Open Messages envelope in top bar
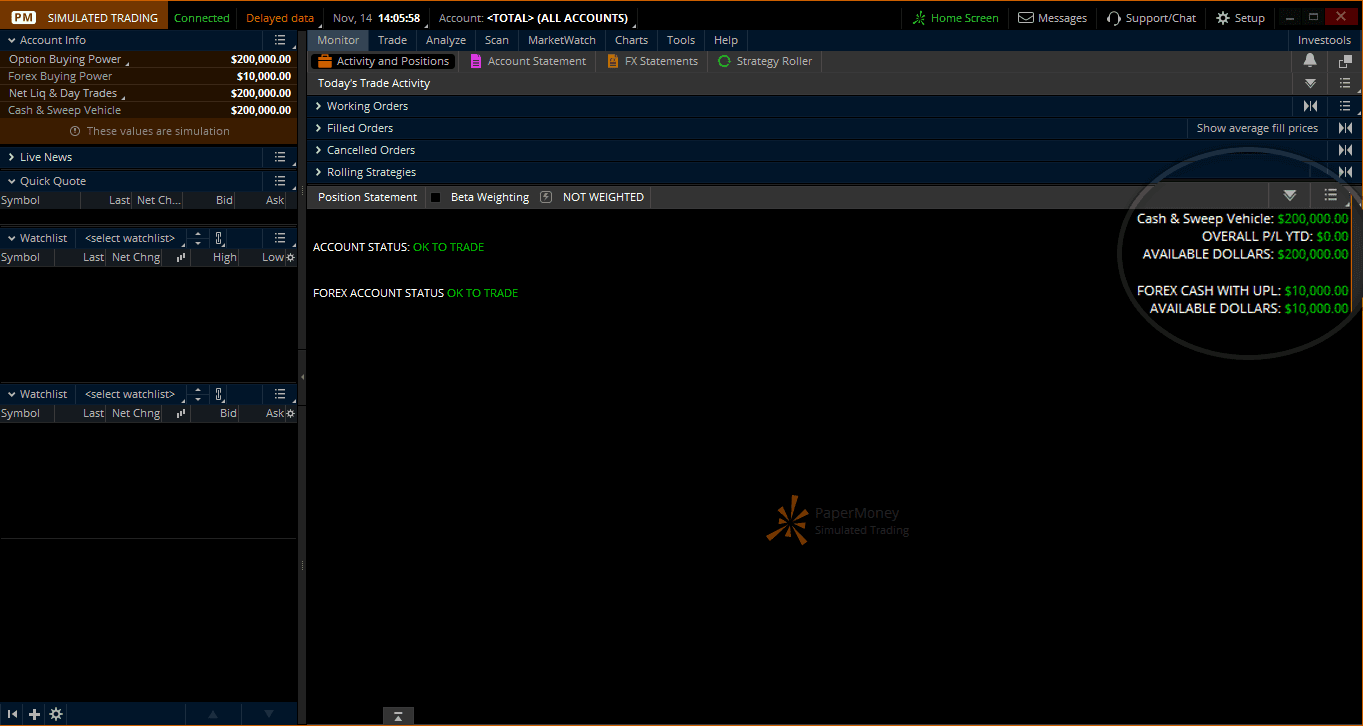This screenshot has width=1363, height=726. 1052,18
